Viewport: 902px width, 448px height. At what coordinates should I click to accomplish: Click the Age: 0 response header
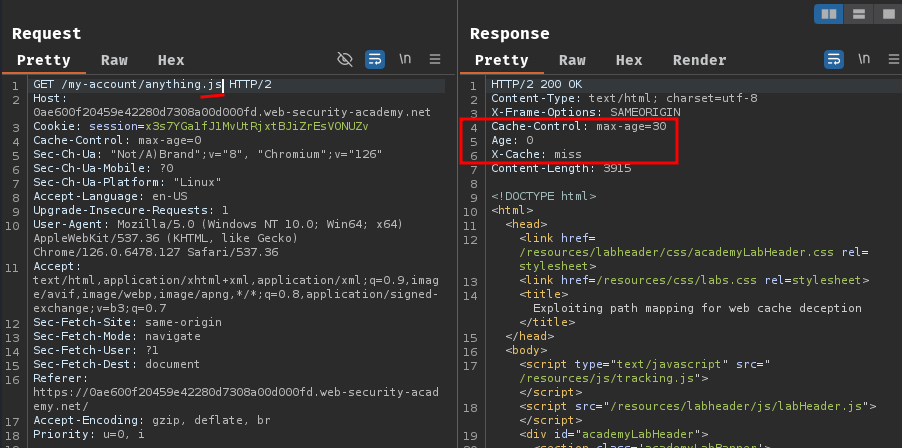[x=512, y=140]
